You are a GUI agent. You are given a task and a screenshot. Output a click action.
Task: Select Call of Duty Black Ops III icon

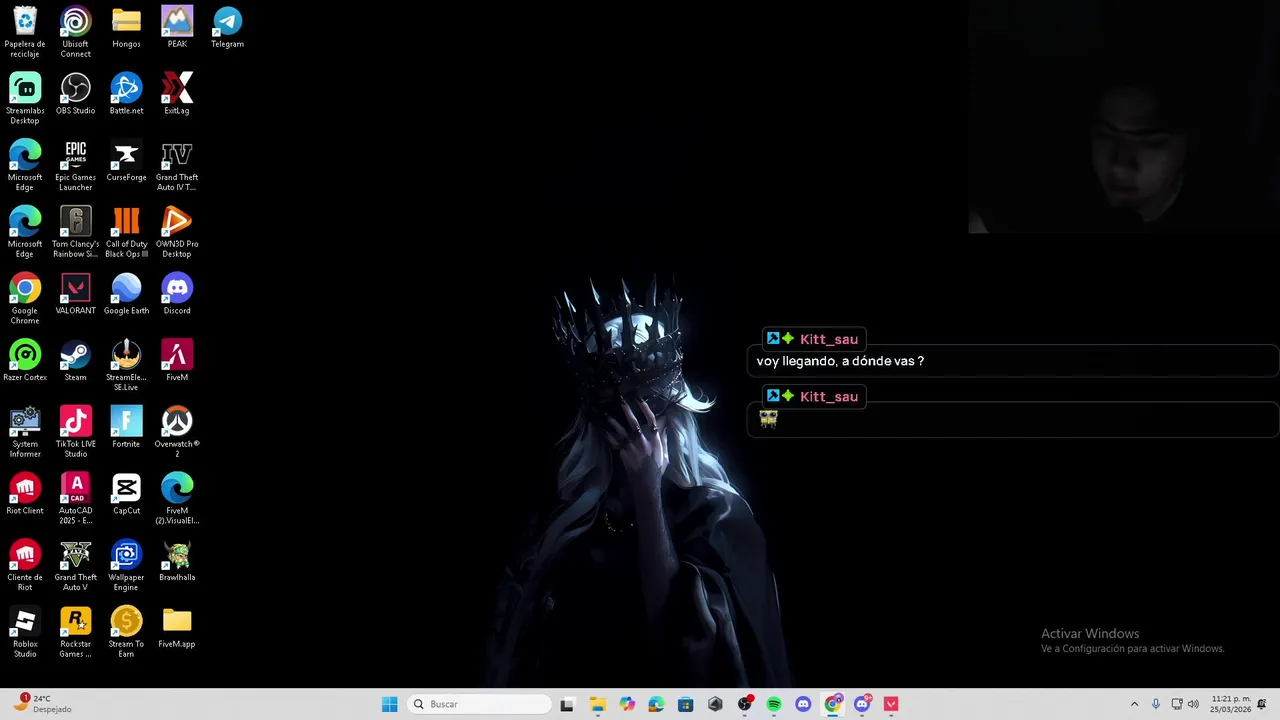pos(126,233)
